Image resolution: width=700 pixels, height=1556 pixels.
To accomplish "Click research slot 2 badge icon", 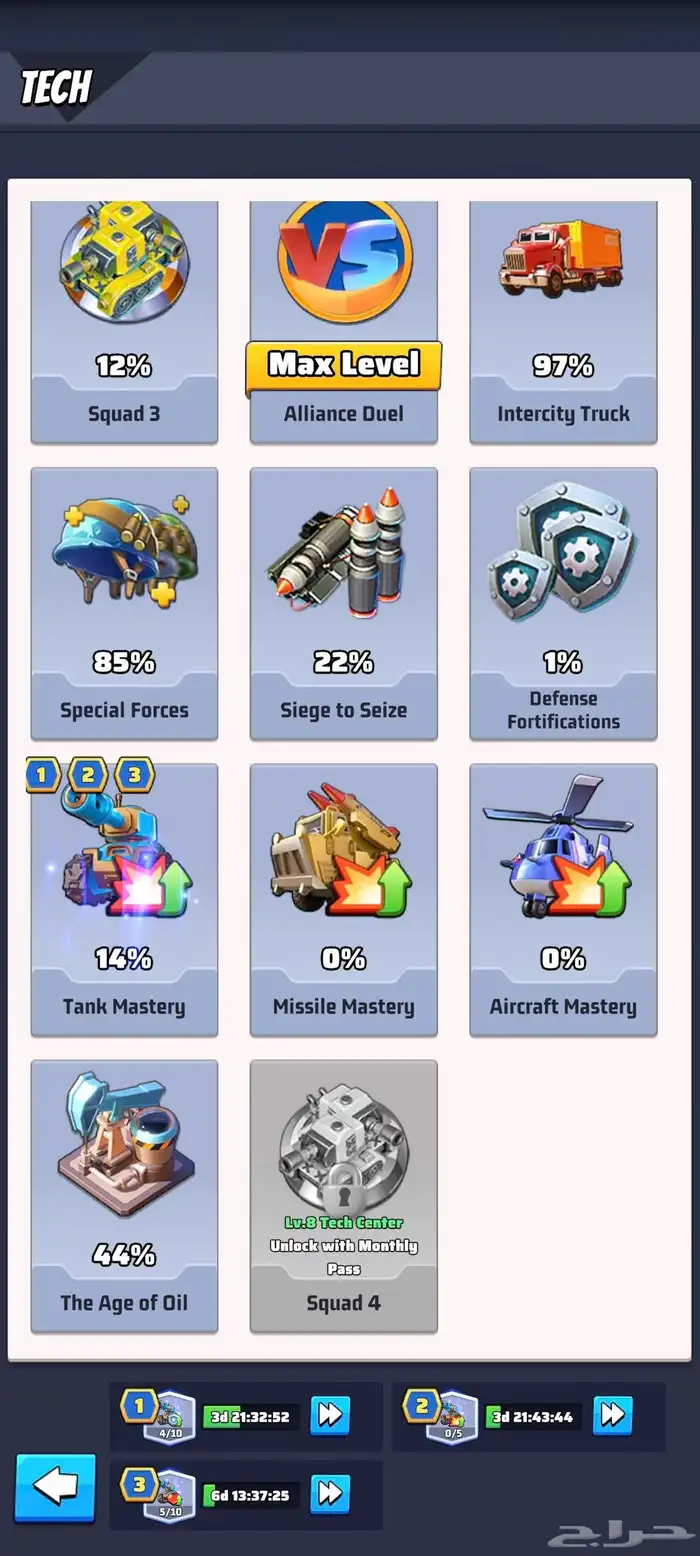I will coord(443,1416).
